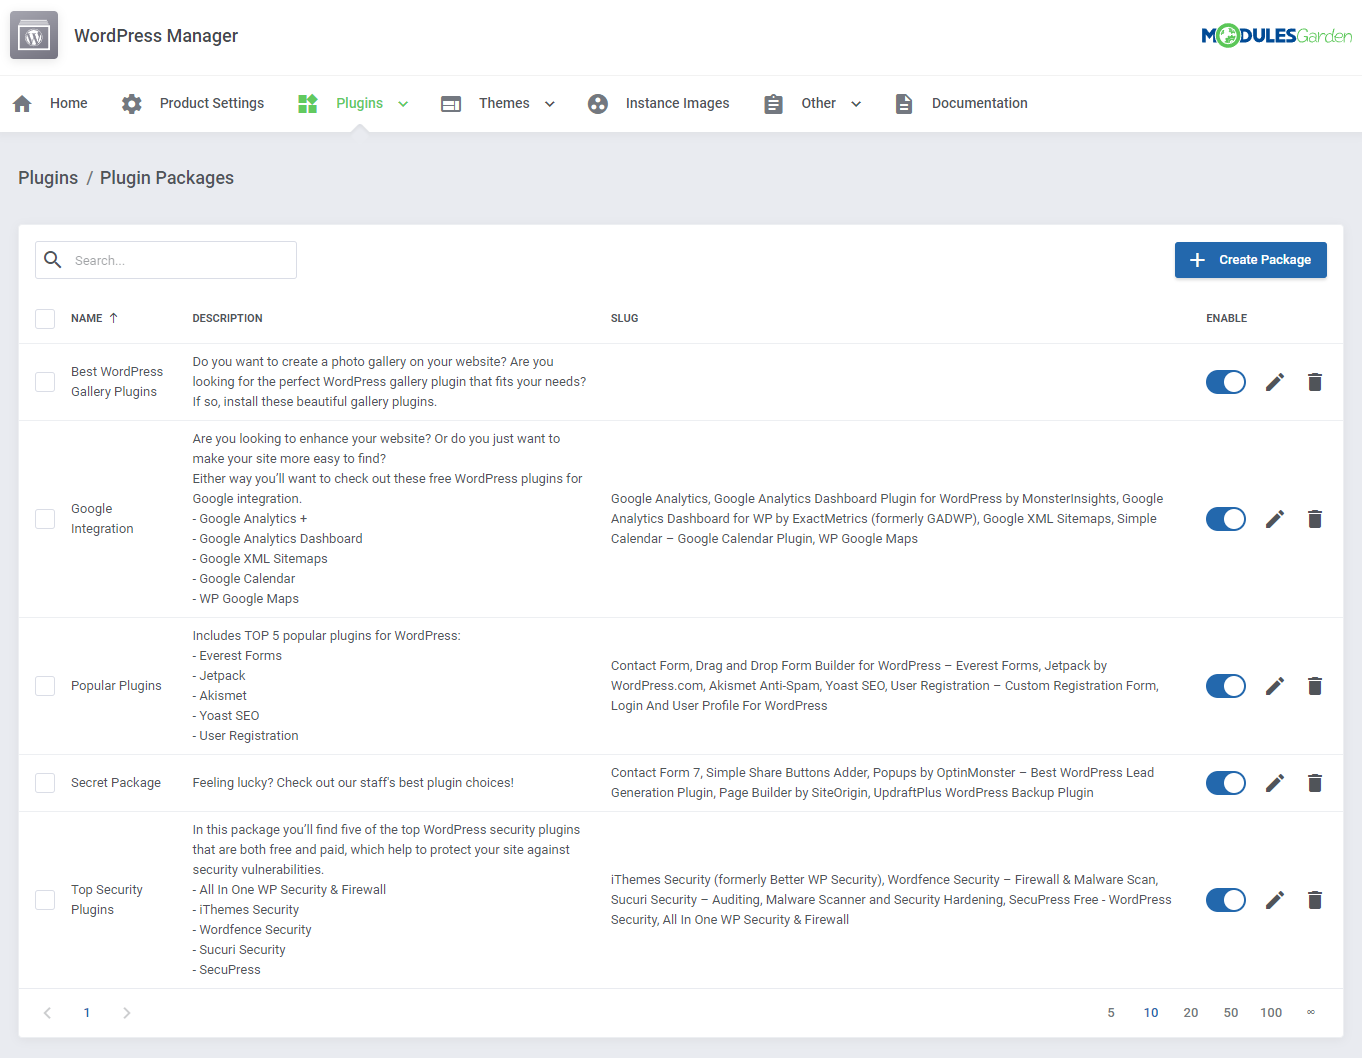Click the Themes panel icon
The height and width of the screenshot is (1058, 1362).
(x=451, y=103)
